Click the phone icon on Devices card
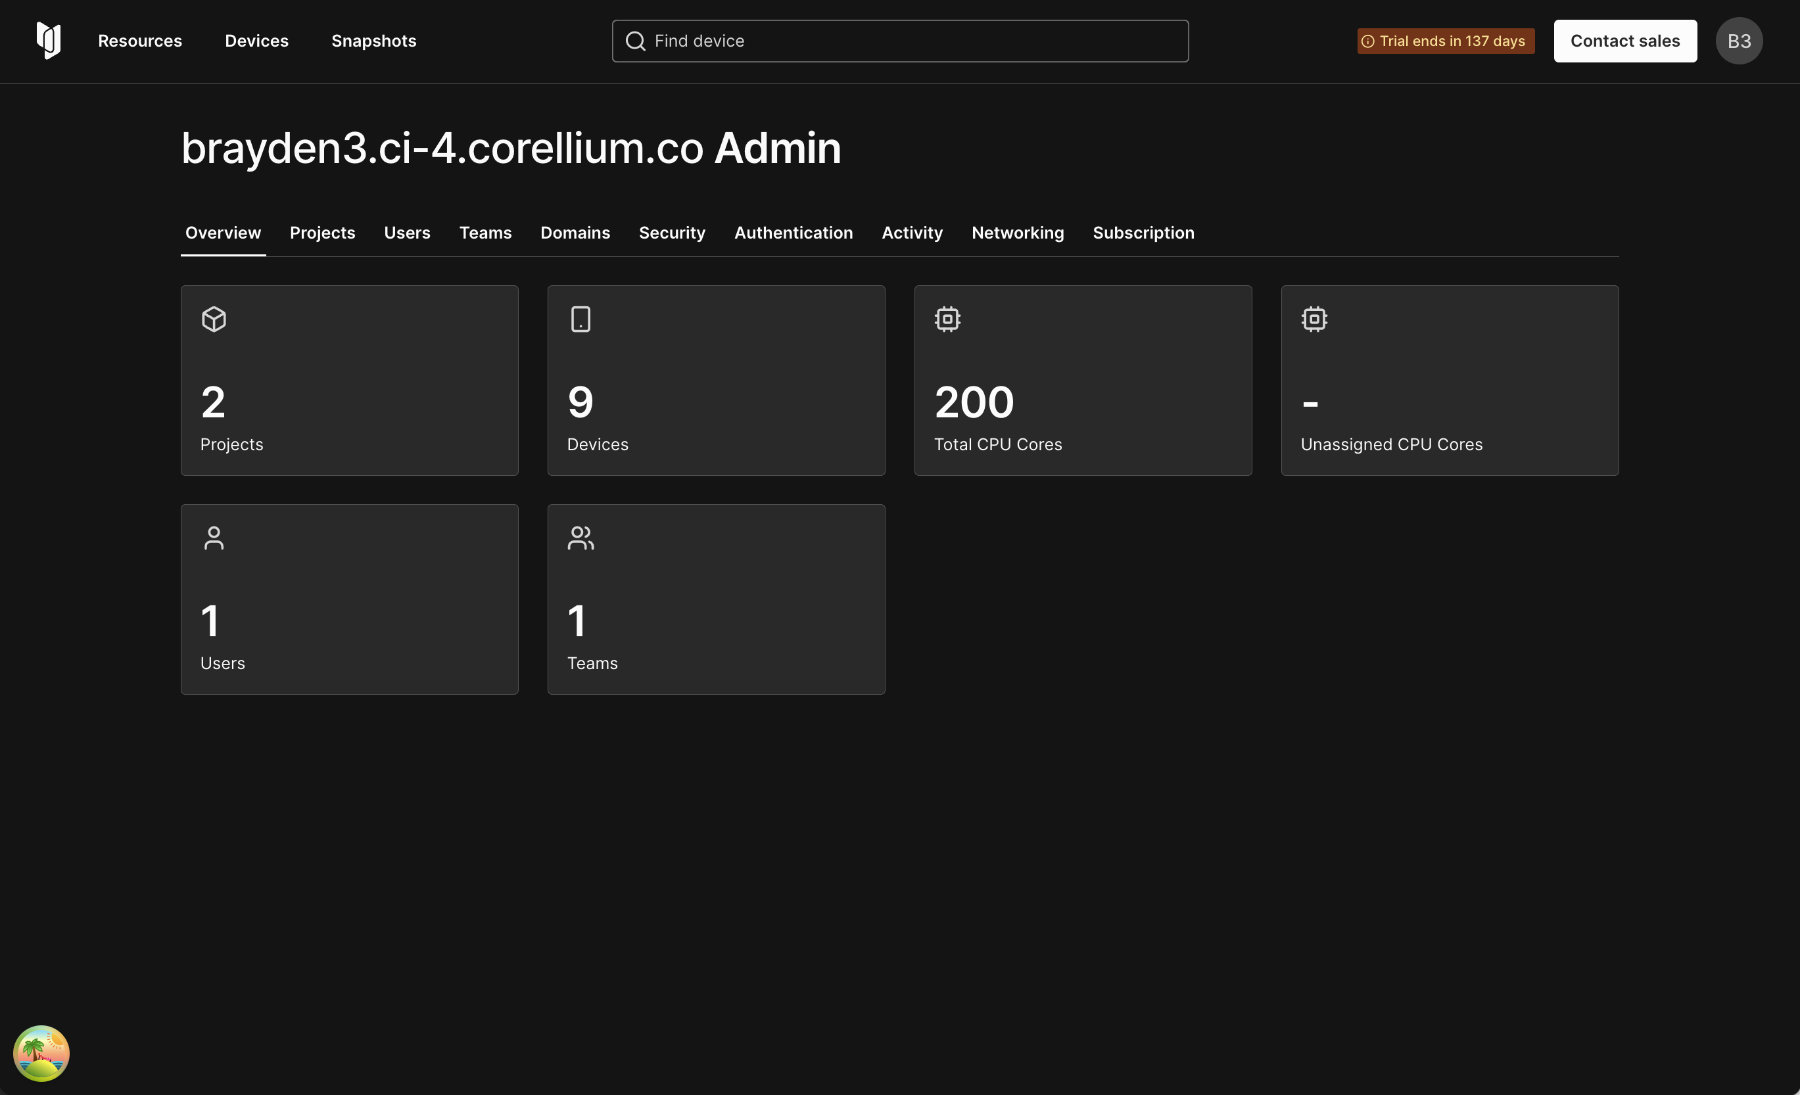This screenshot has width=1800, height=1095. (581, 319)
